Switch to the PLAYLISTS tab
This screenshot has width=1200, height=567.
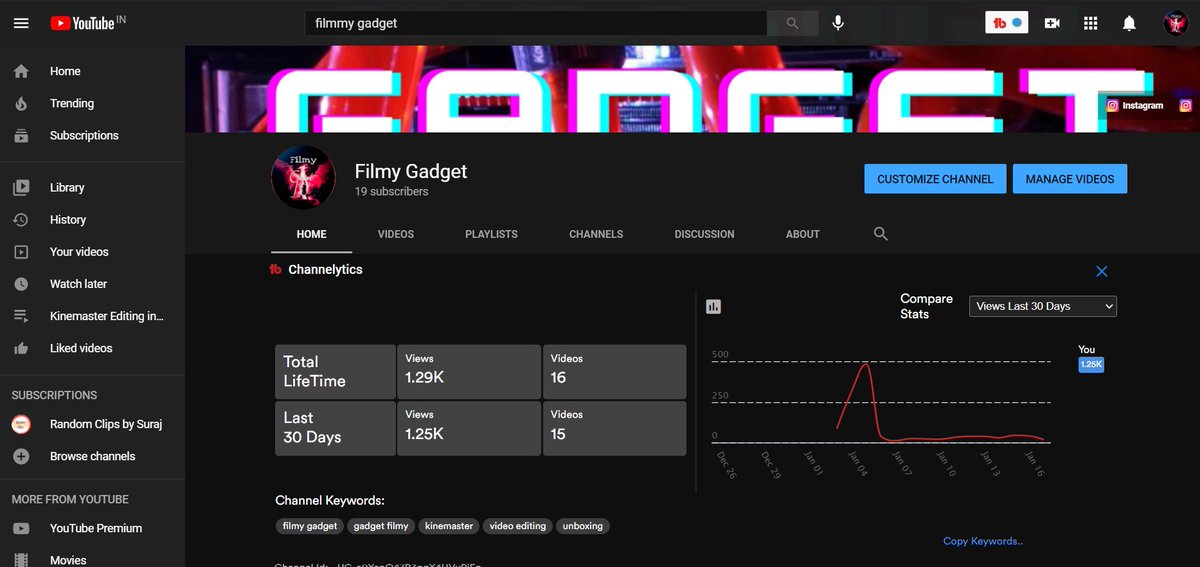pos(491,234)
